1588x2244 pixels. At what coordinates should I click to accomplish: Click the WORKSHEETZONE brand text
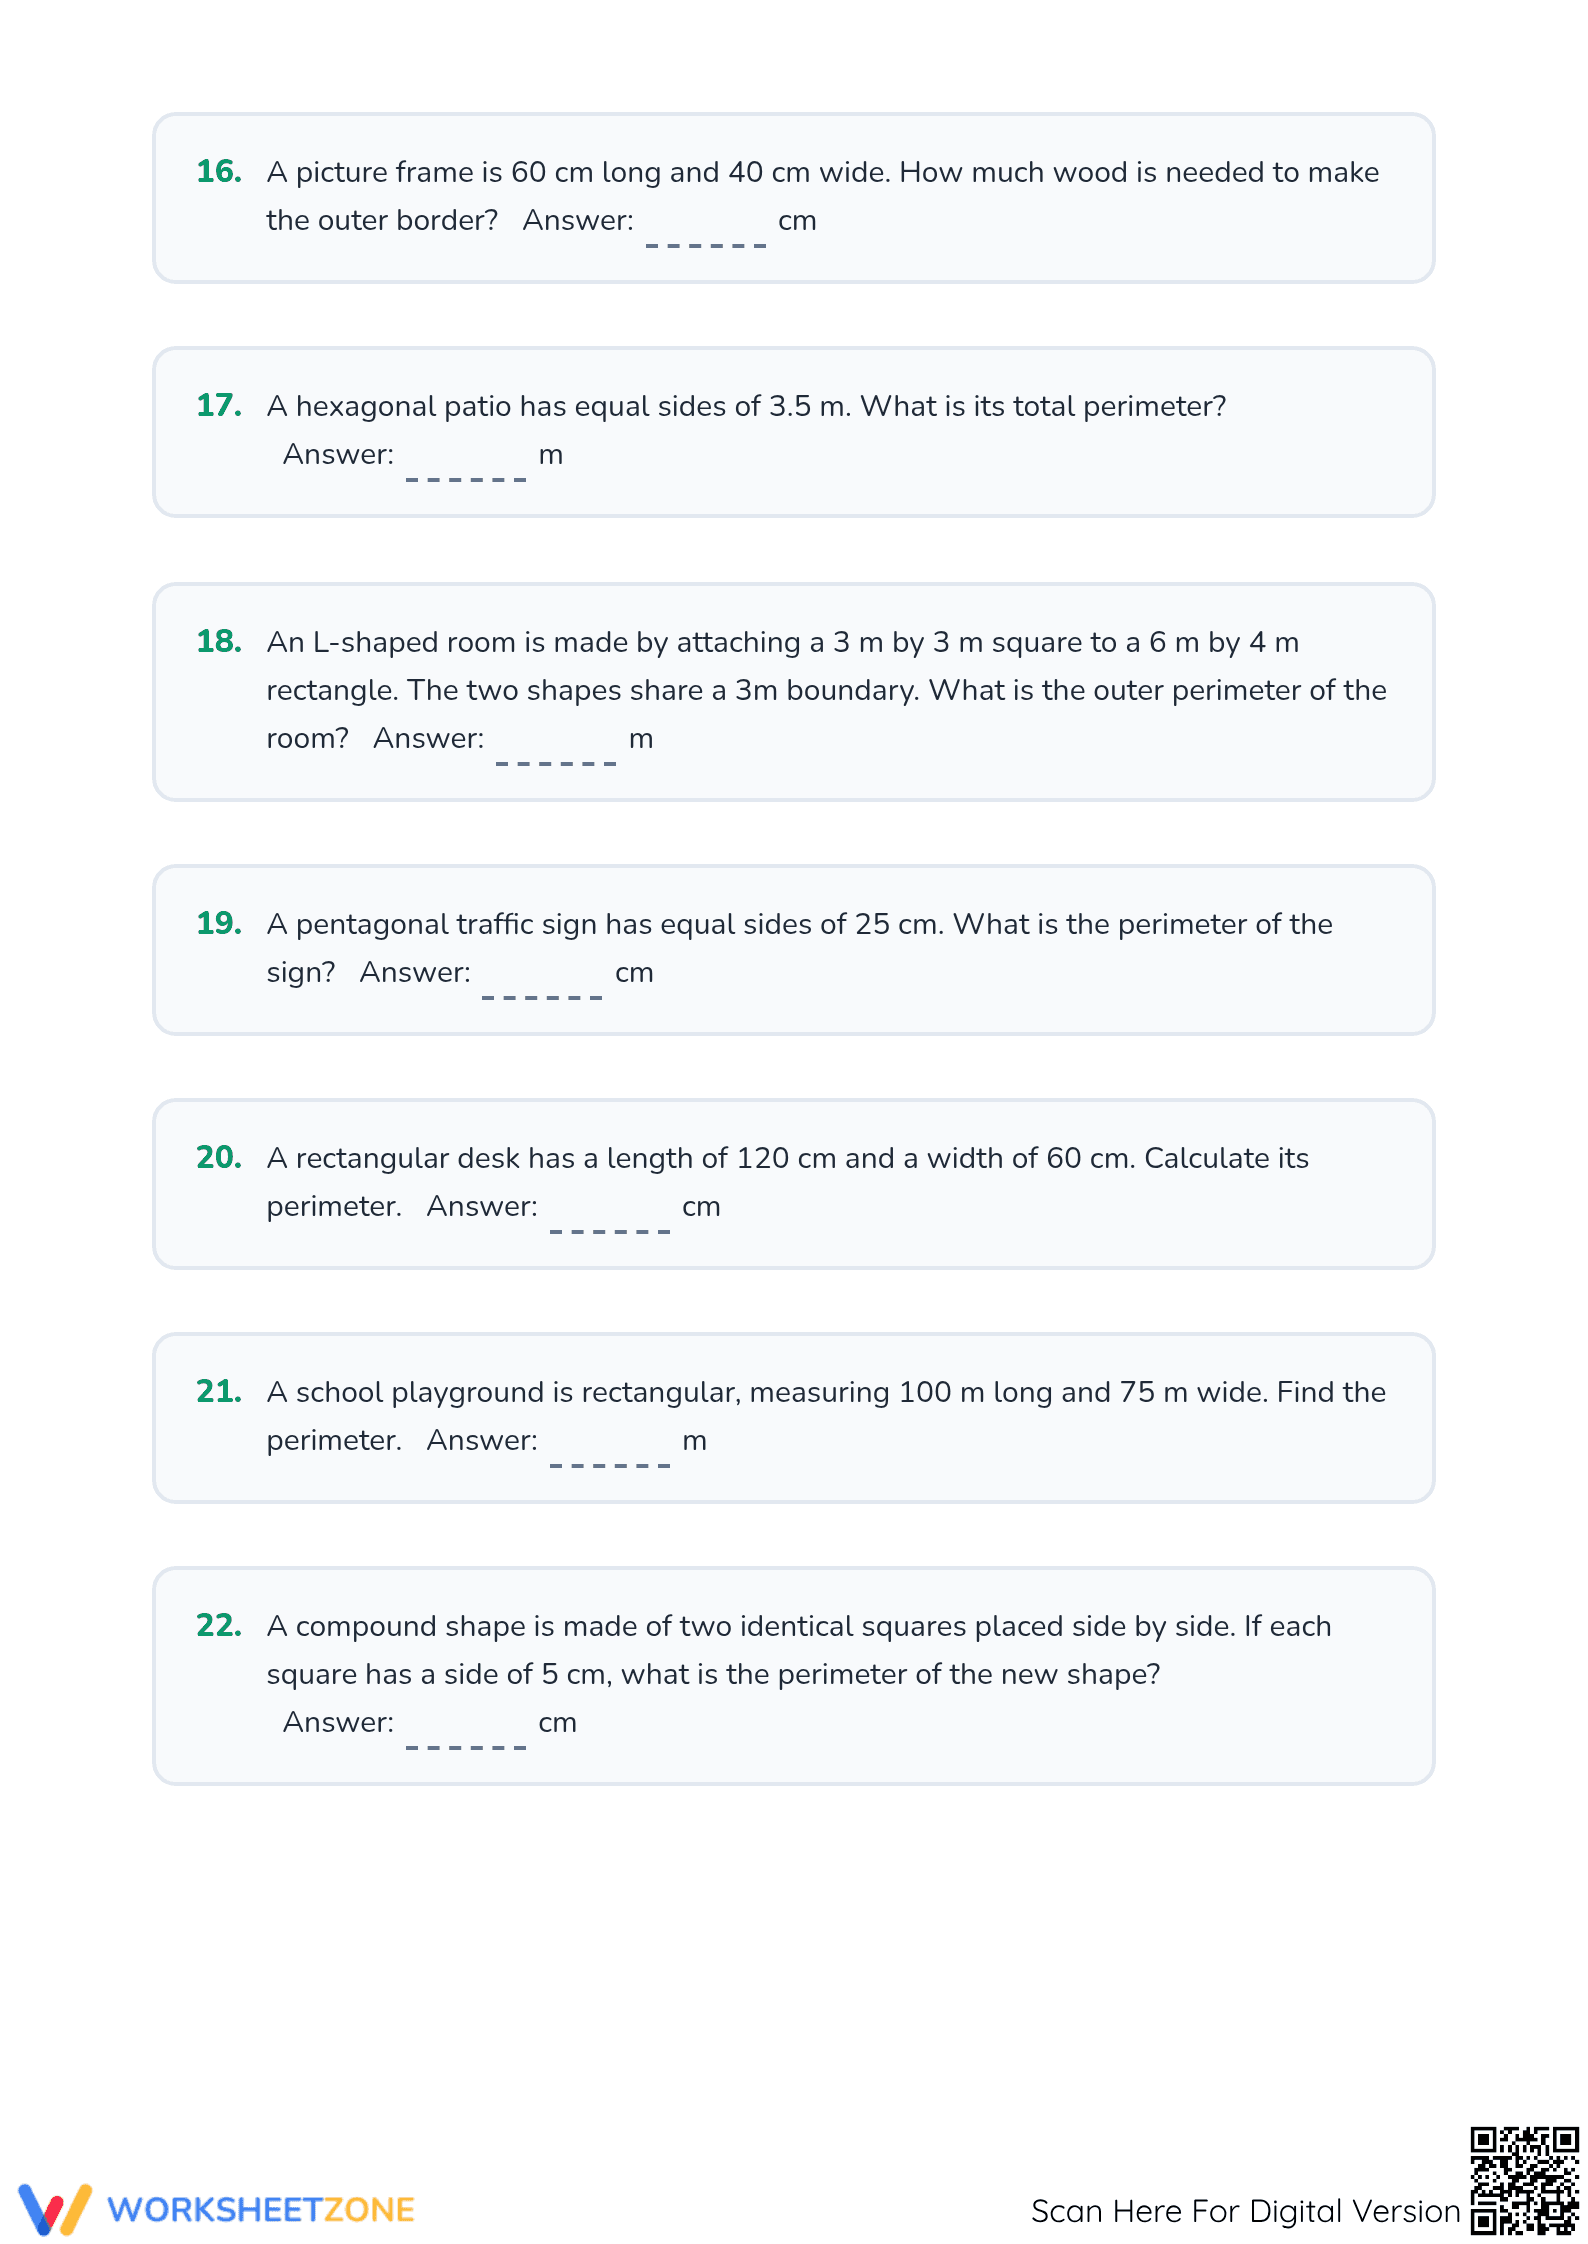coord(261,2210)
